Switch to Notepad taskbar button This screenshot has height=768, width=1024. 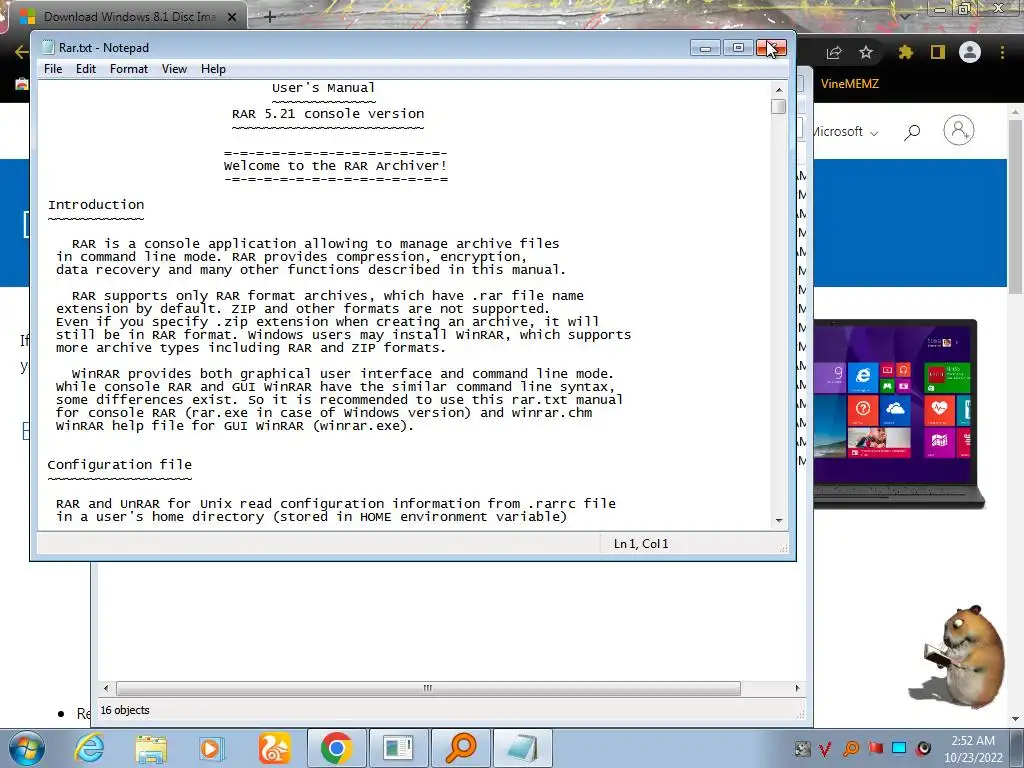pyautogui.click(x=522, y=748)
